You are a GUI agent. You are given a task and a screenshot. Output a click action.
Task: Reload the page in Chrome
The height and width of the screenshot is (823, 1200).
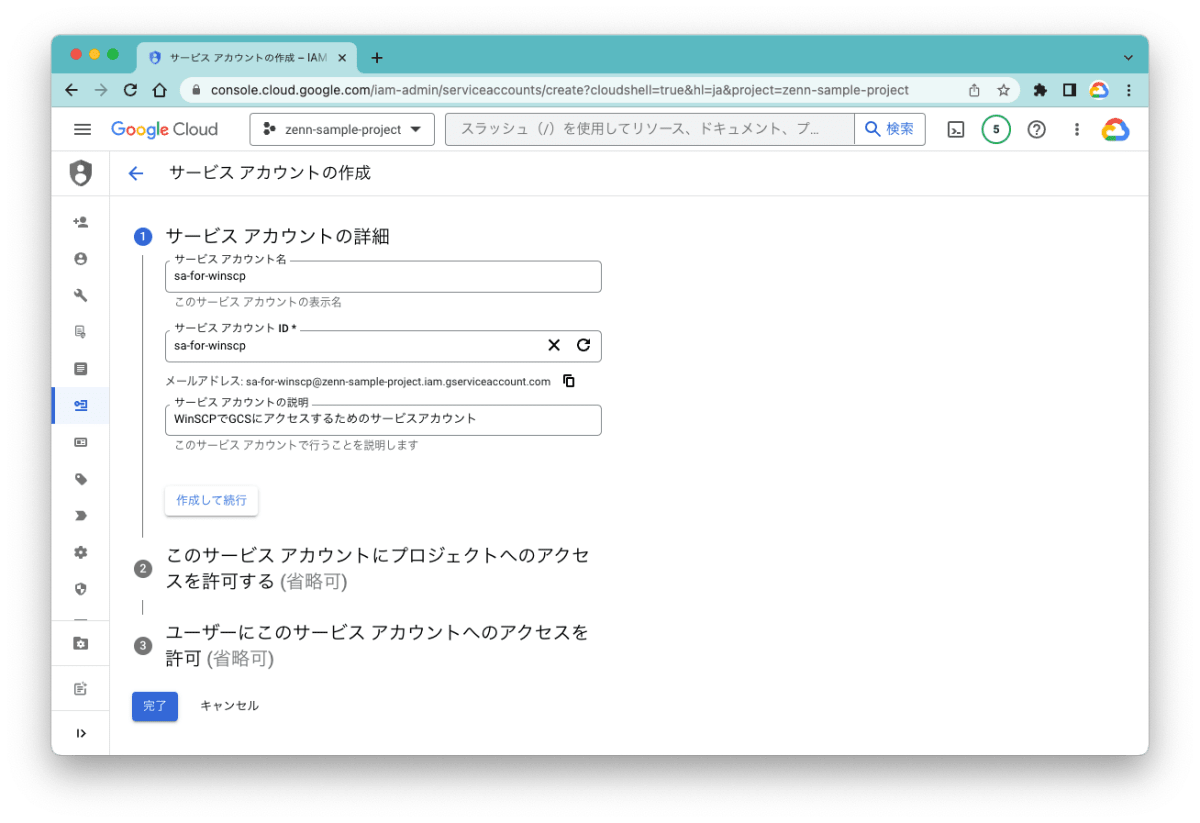(130, 90)
